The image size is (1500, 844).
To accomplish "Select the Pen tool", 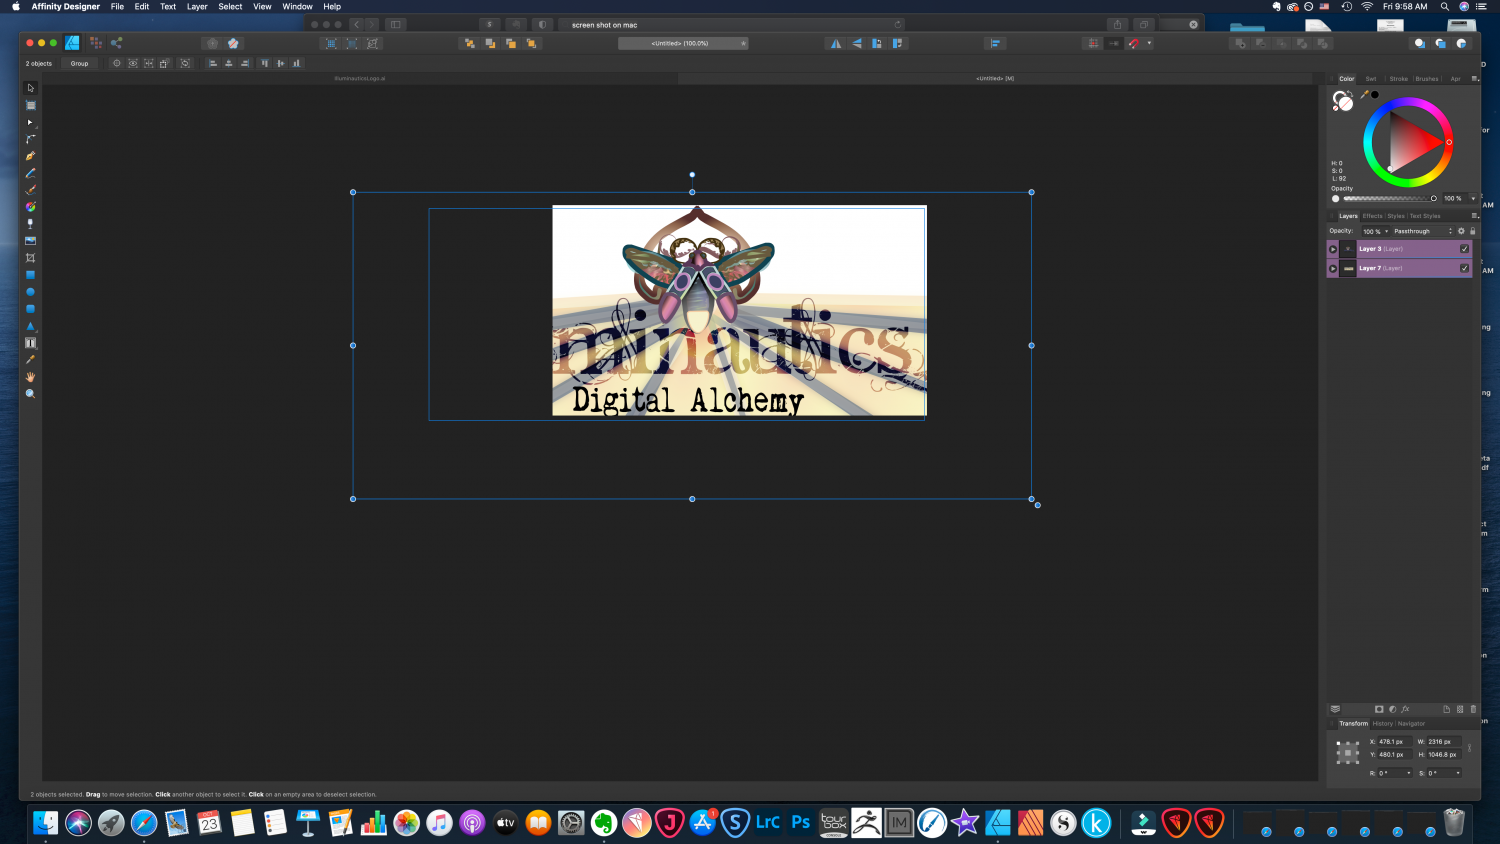I will pyautogui.click(x=29, y=155).
